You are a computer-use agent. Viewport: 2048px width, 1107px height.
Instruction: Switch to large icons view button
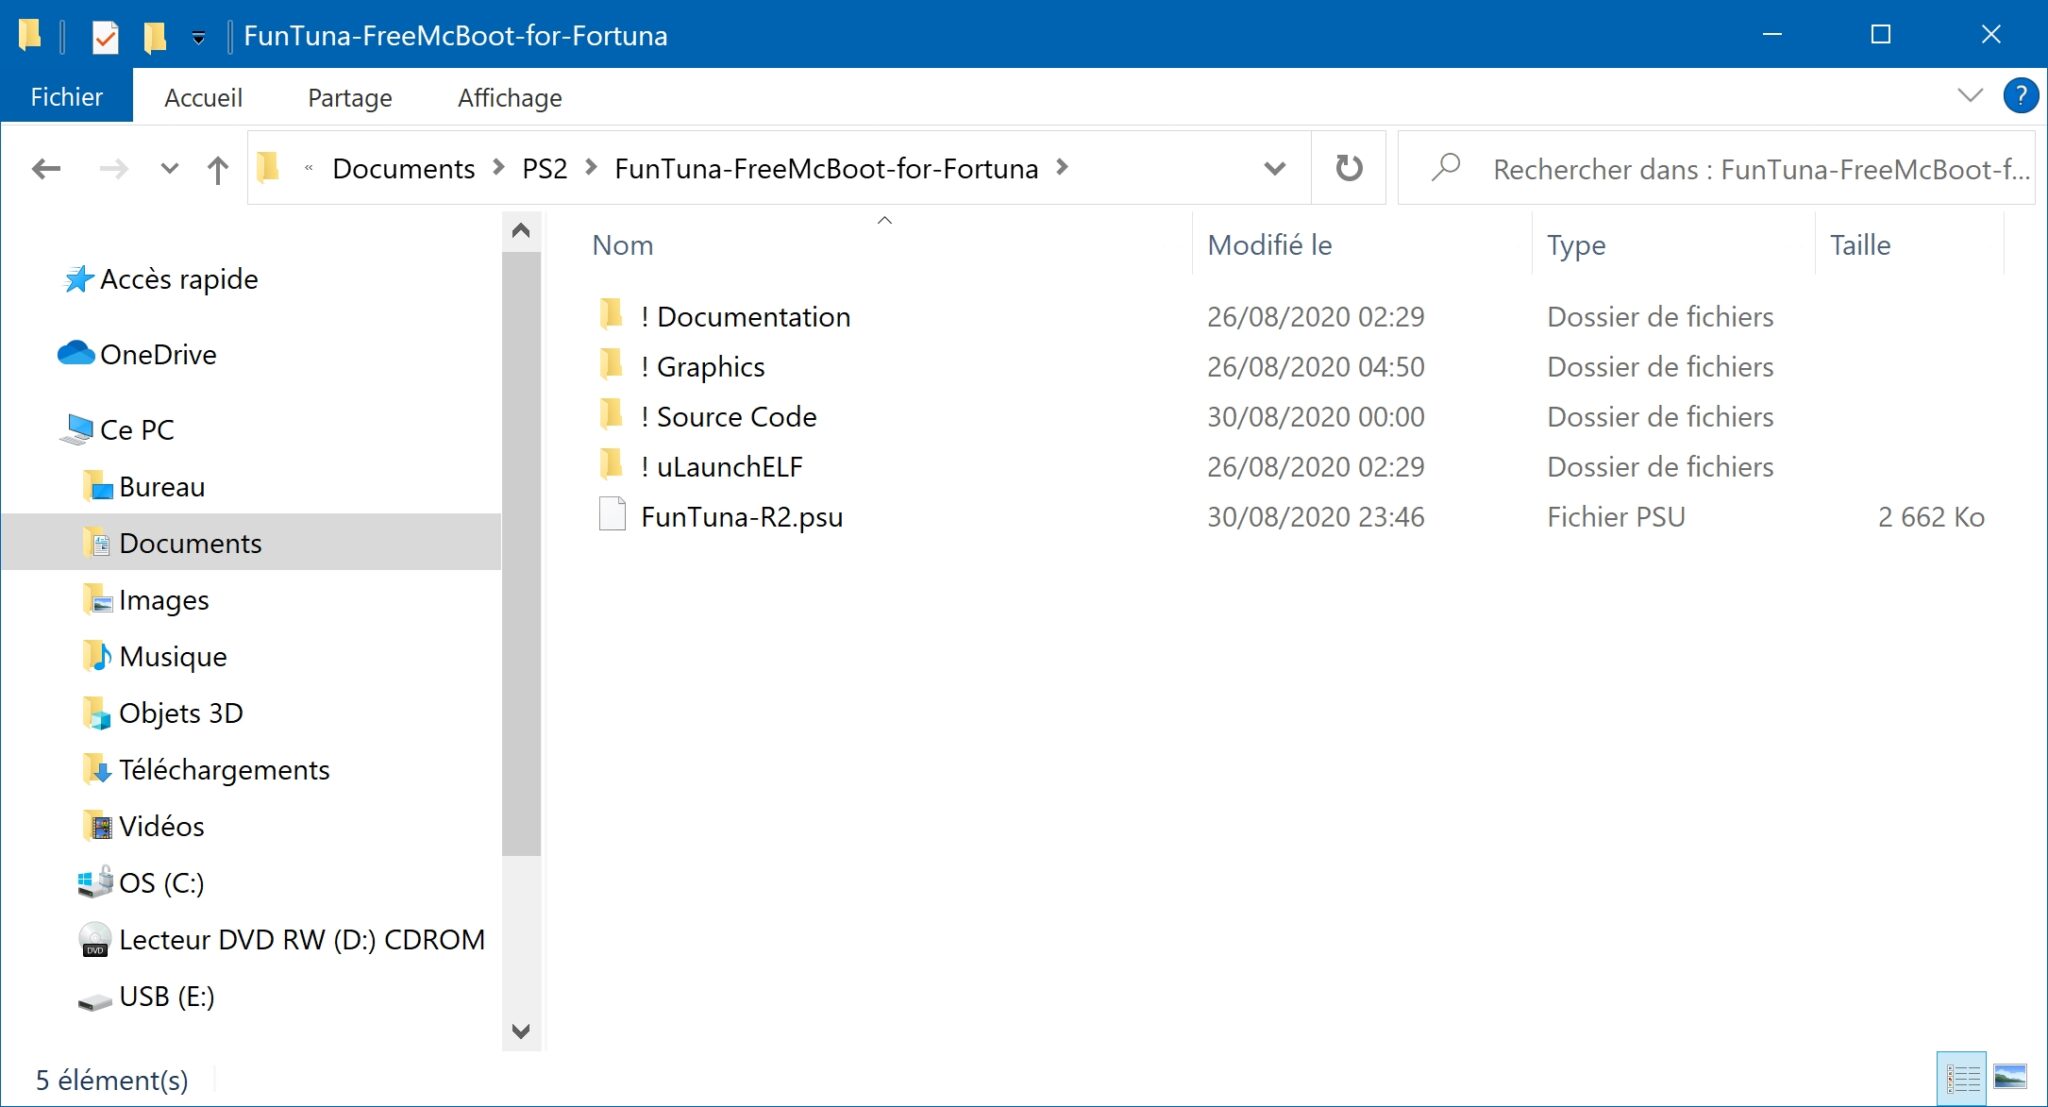pyautogui.click(x=2009, y=1078)
